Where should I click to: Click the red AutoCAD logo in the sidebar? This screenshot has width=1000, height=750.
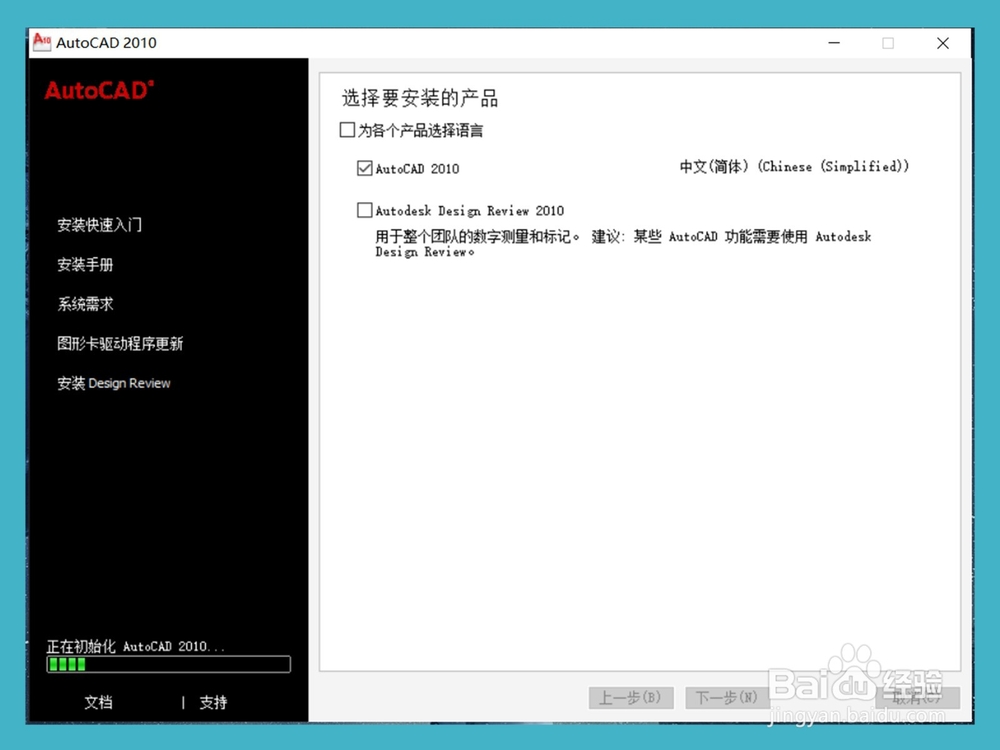(97, 91)
